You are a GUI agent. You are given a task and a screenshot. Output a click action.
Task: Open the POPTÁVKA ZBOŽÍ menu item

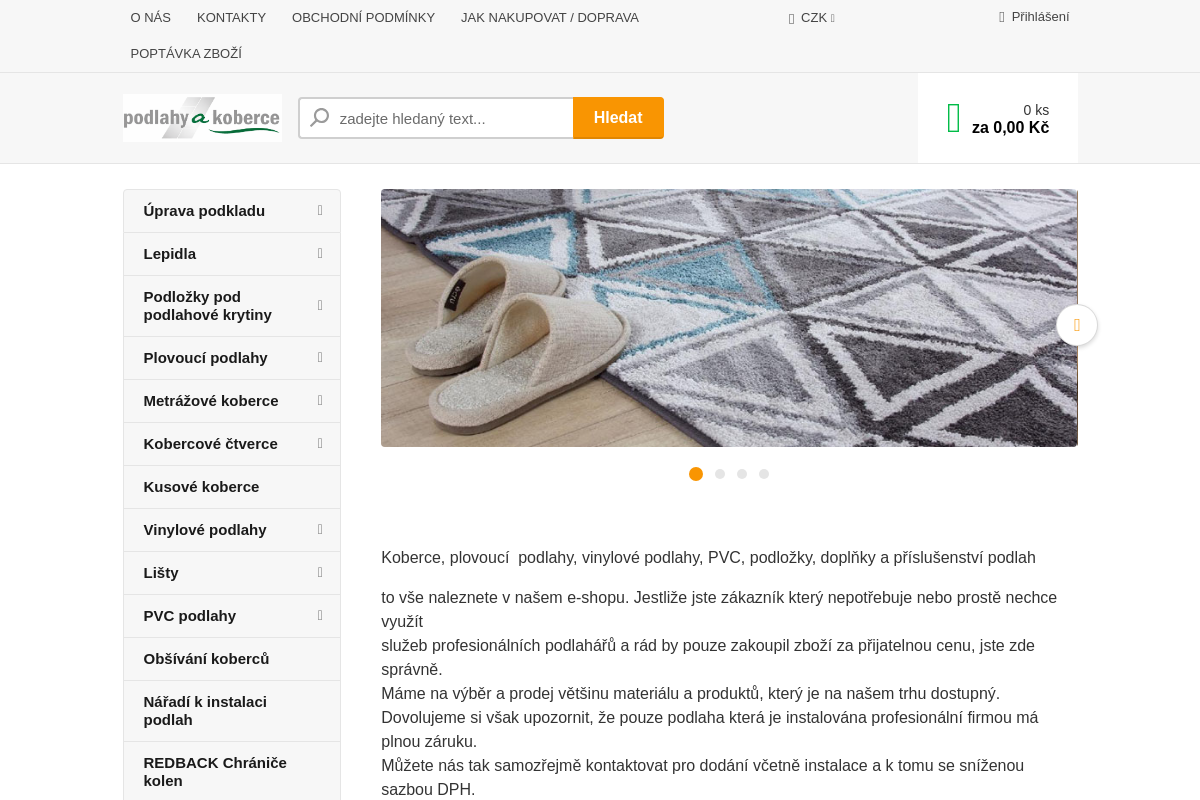point(186,54)
